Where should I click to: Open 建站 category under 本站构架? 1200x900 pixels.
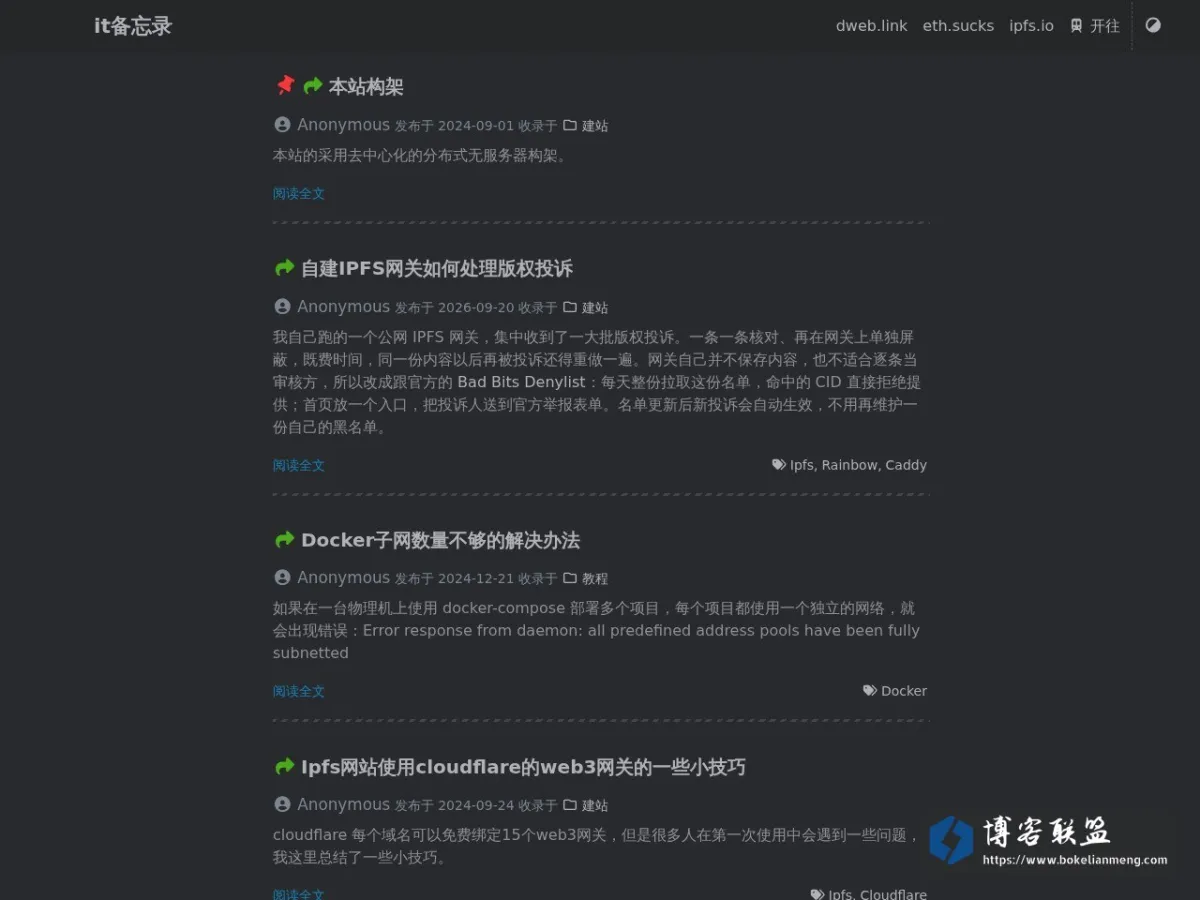coord(595,126)
